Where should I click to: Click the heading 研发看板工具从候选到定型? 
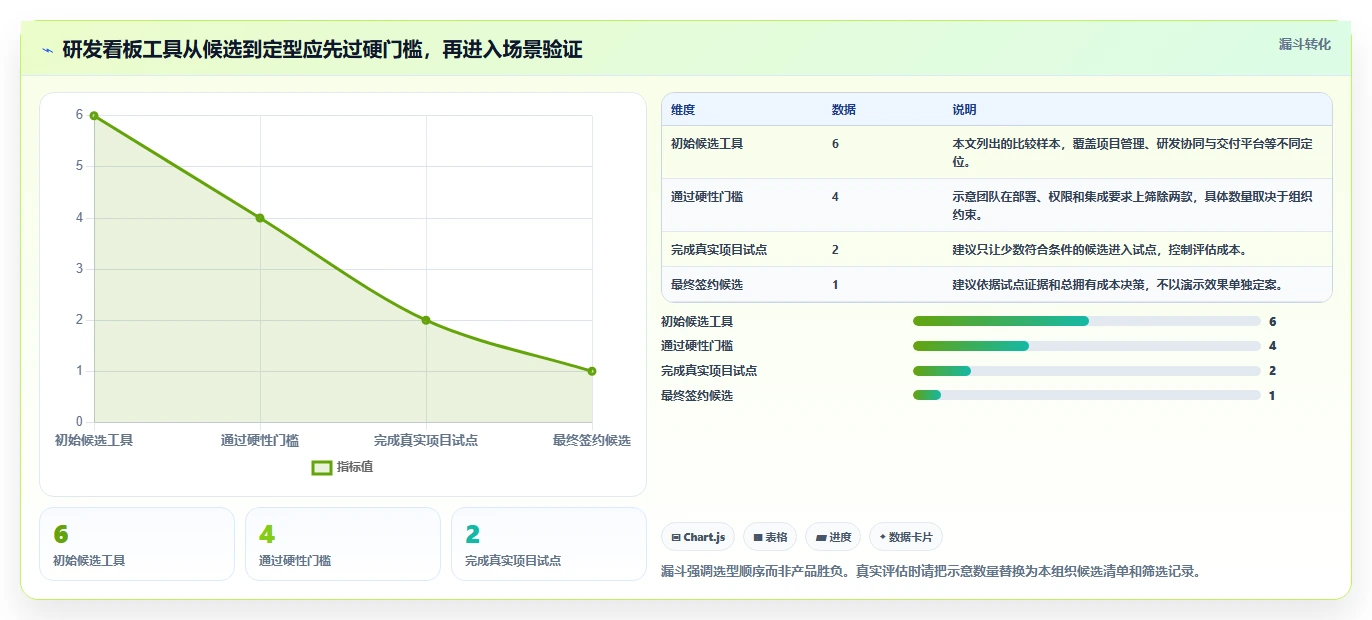click(322, 50)
